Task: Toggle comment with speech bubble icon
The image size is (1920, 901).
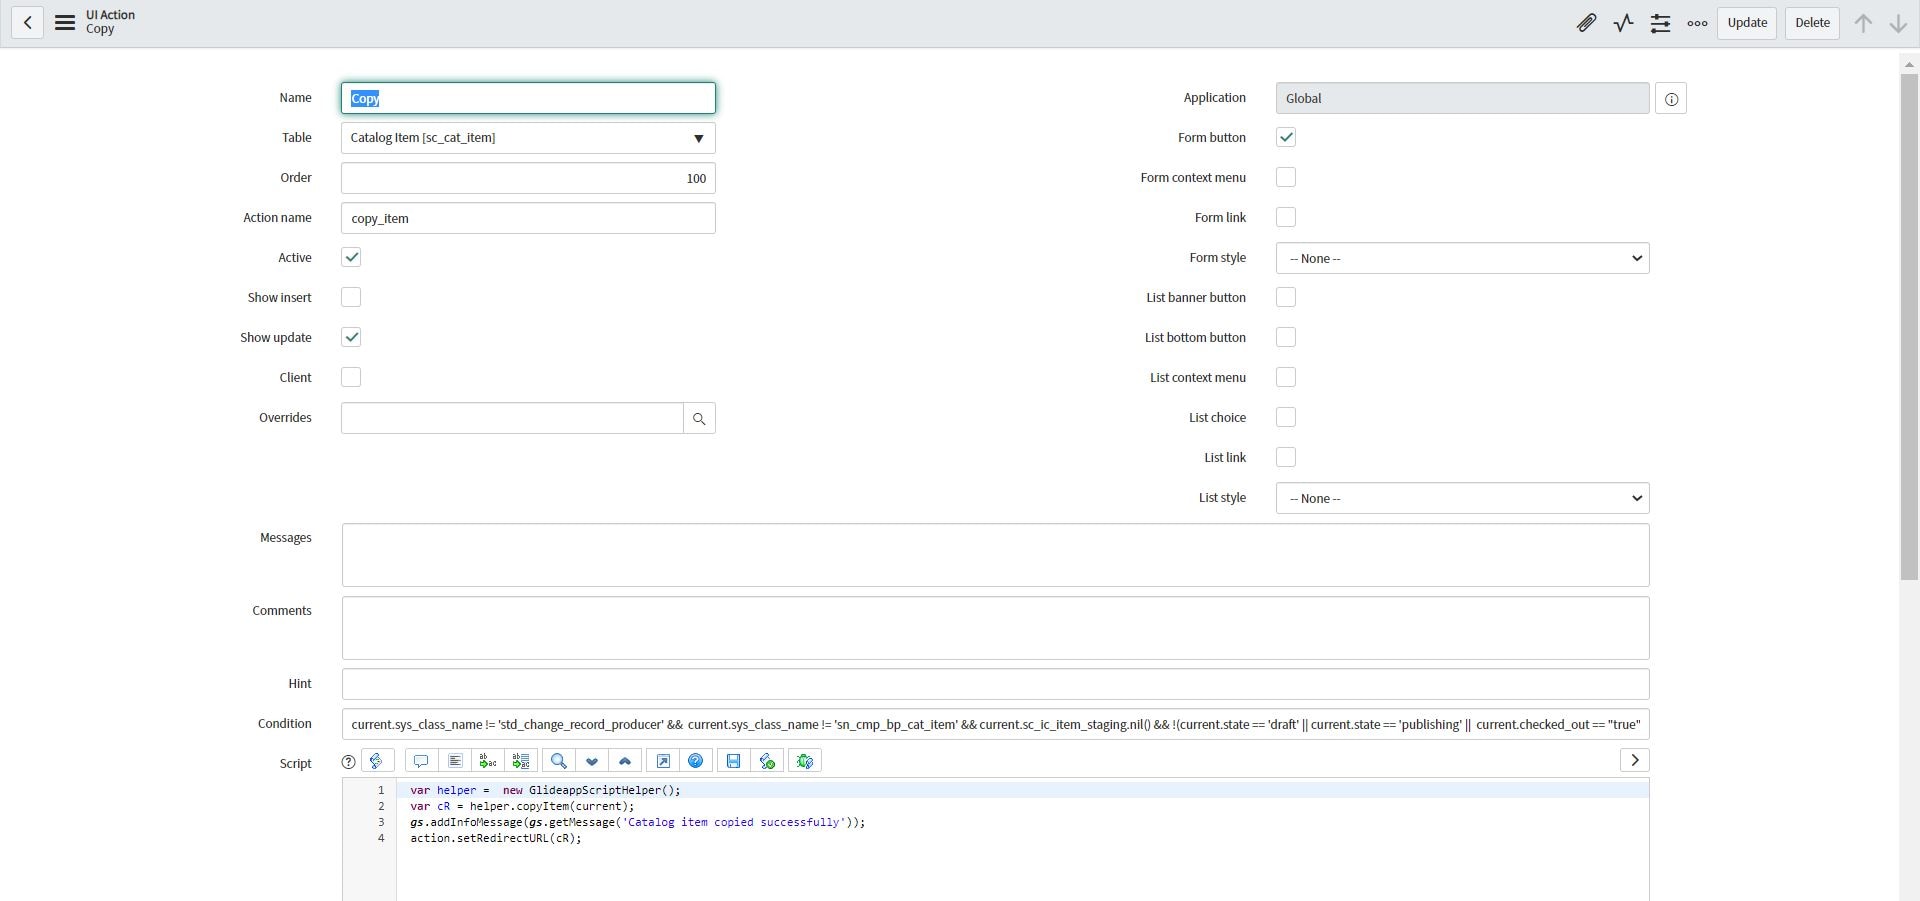Action: [421, 761]
